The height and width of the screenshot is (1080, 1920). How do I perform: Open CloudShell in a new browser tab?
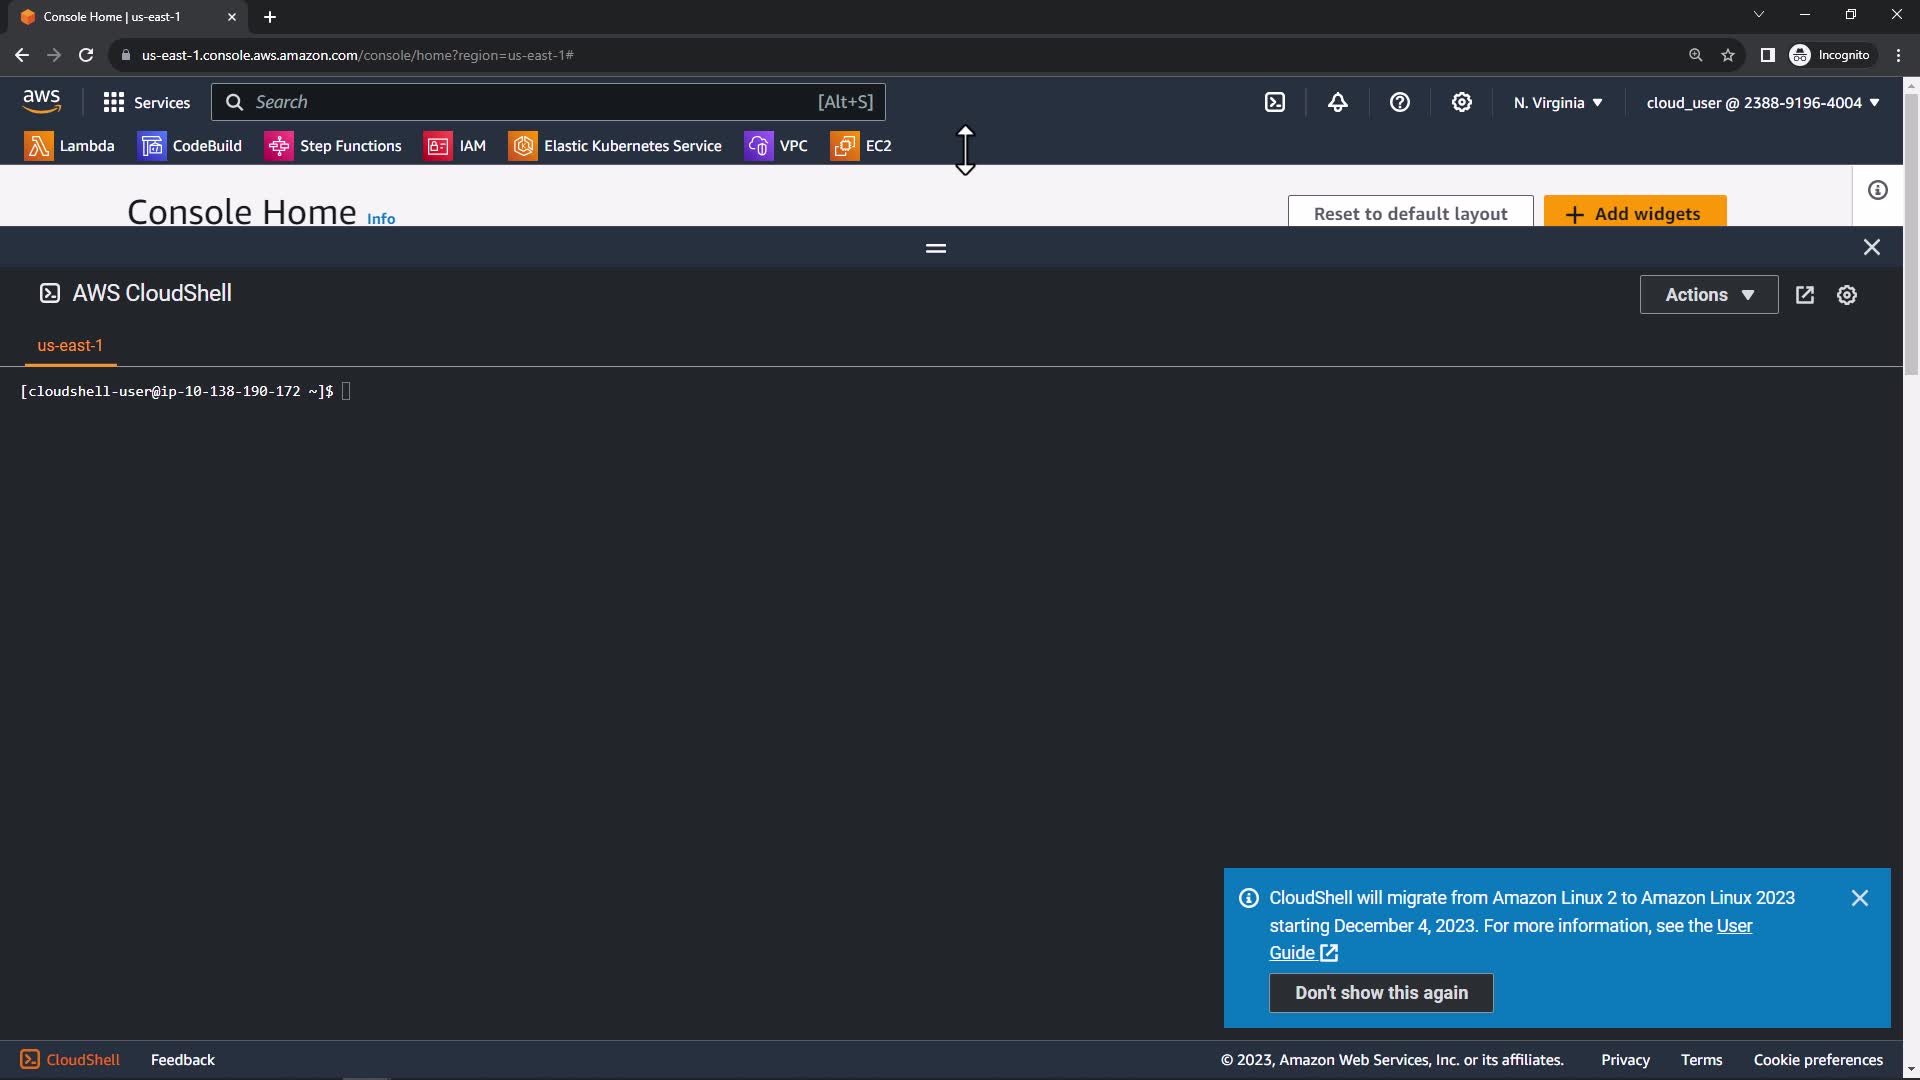[1804, 295]
